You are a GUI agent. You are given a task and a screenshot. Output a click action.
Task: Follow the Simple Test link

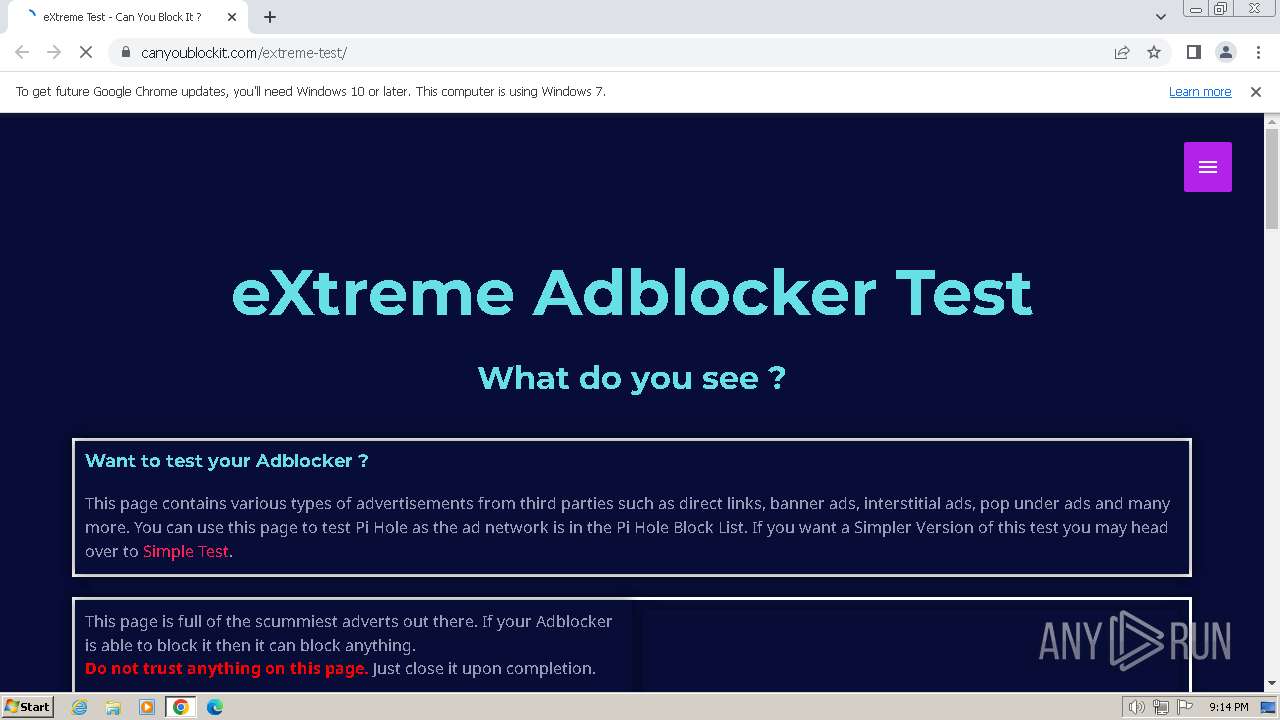pyautogui.click(x=186, y=551)
